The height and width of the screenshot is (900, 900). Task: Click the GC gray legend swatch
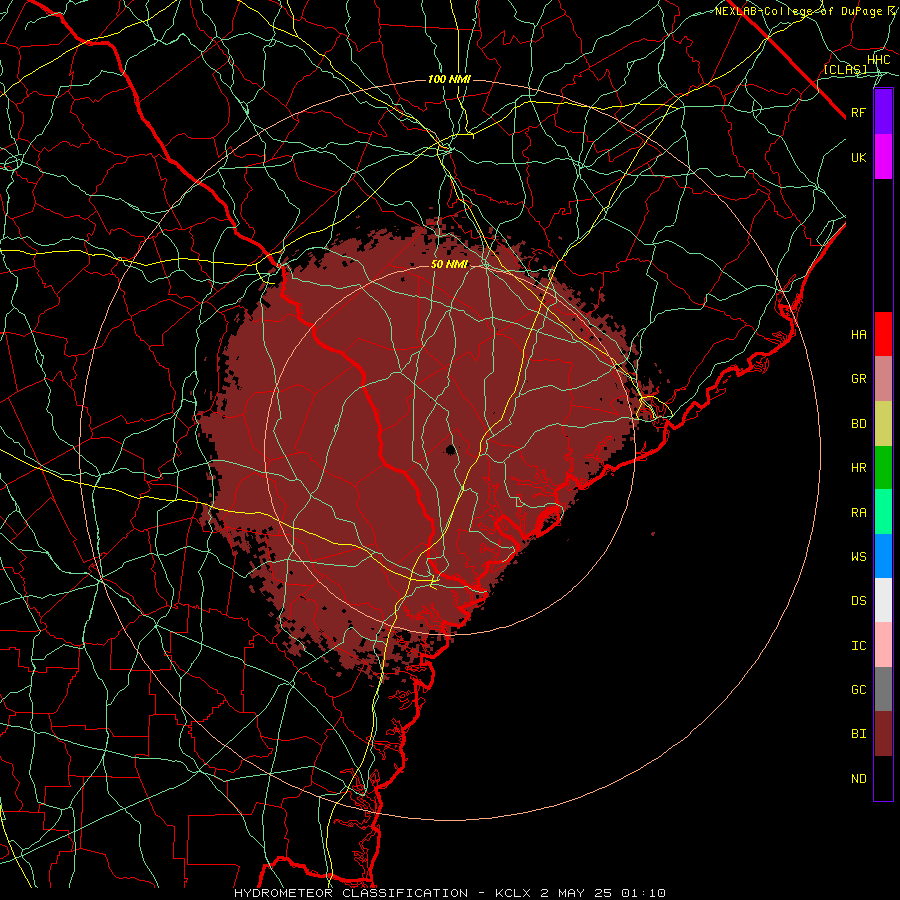pyautogui.click(x=883, y=689)
